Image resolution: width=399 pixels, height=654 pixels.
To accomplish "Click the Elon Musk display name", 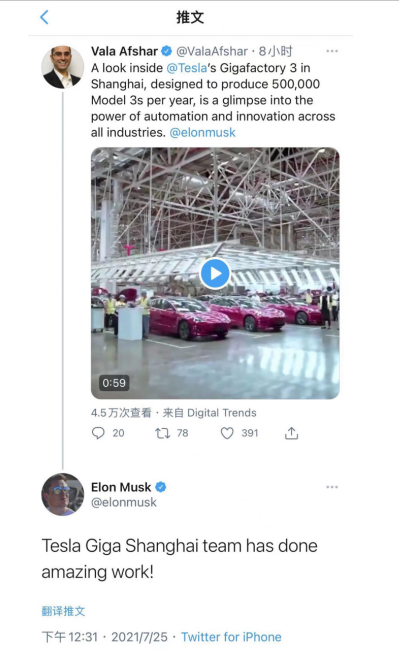I will coord(121,487).
